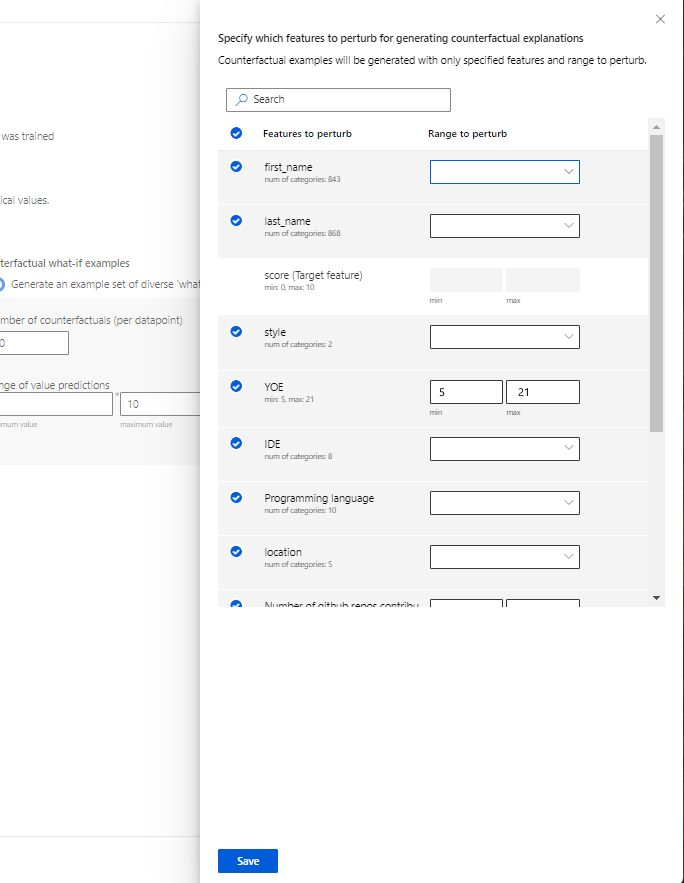
Task: Click the counterfactuals per datapoint field
Action: click(34, 343)
